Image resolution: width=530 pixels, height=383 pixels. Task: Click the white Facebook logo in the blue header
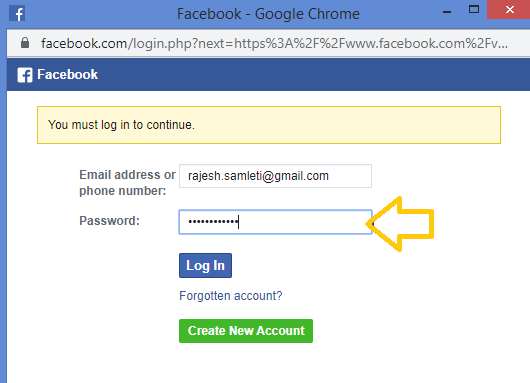pos(25,75)
